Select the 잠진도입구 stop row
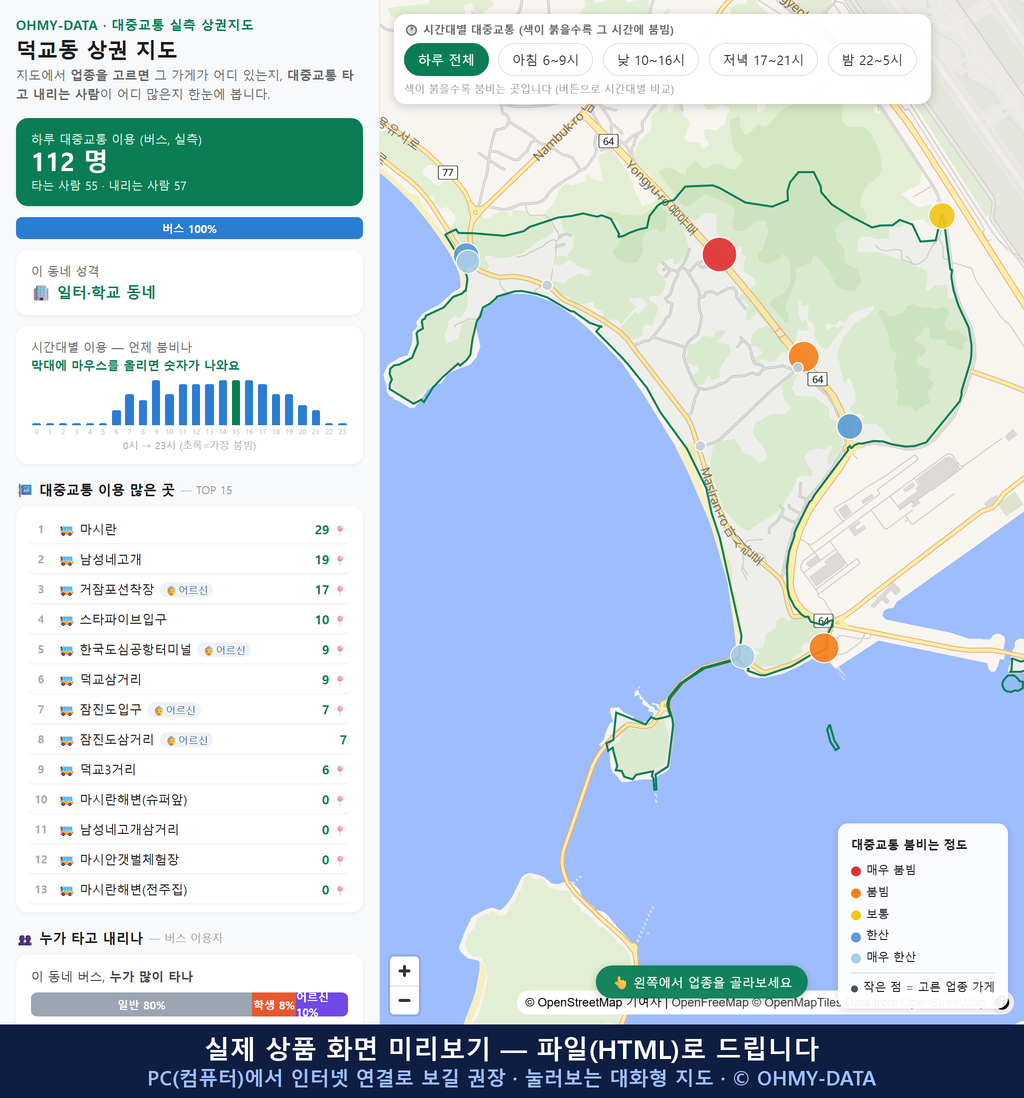Image resolution: width=1024 pixels, height=1098 pixels. click(x=189, y=709)
